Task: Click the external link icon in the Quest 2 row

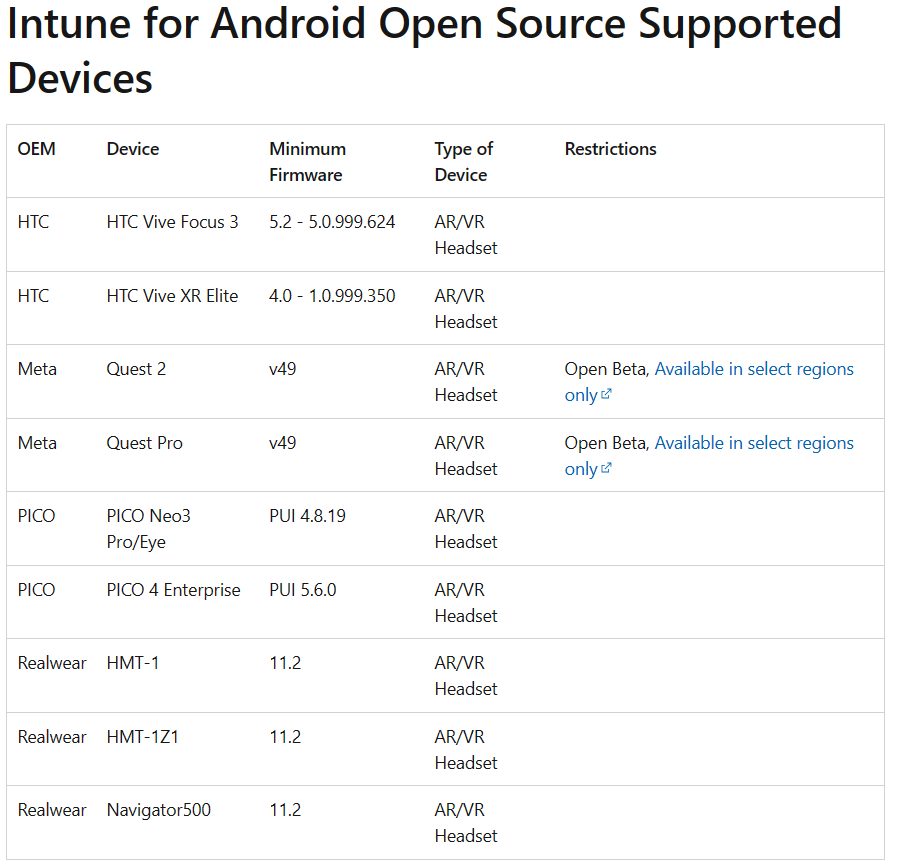Action: pyautogui.click(x=606, y=394)
